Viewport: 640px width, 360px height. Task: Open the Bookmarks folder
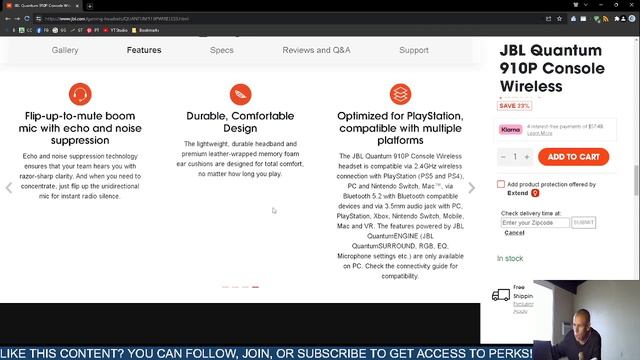click(x=145, y=30)
